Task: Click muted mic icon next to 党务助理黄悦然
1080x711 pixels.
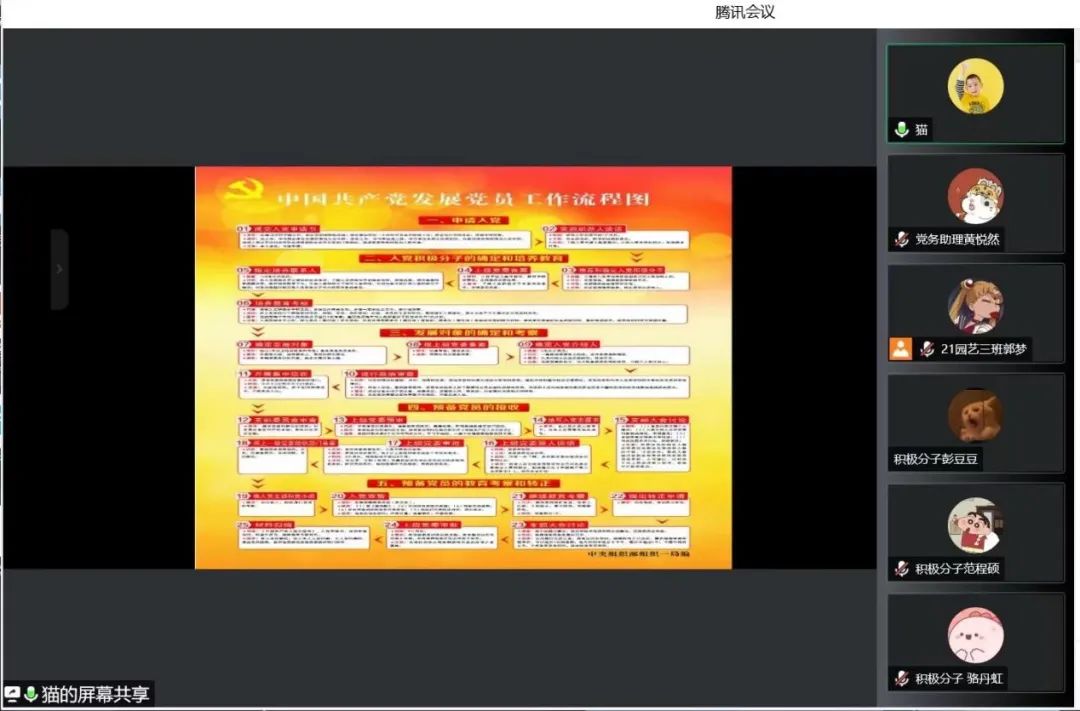Action: click(901, 239)
